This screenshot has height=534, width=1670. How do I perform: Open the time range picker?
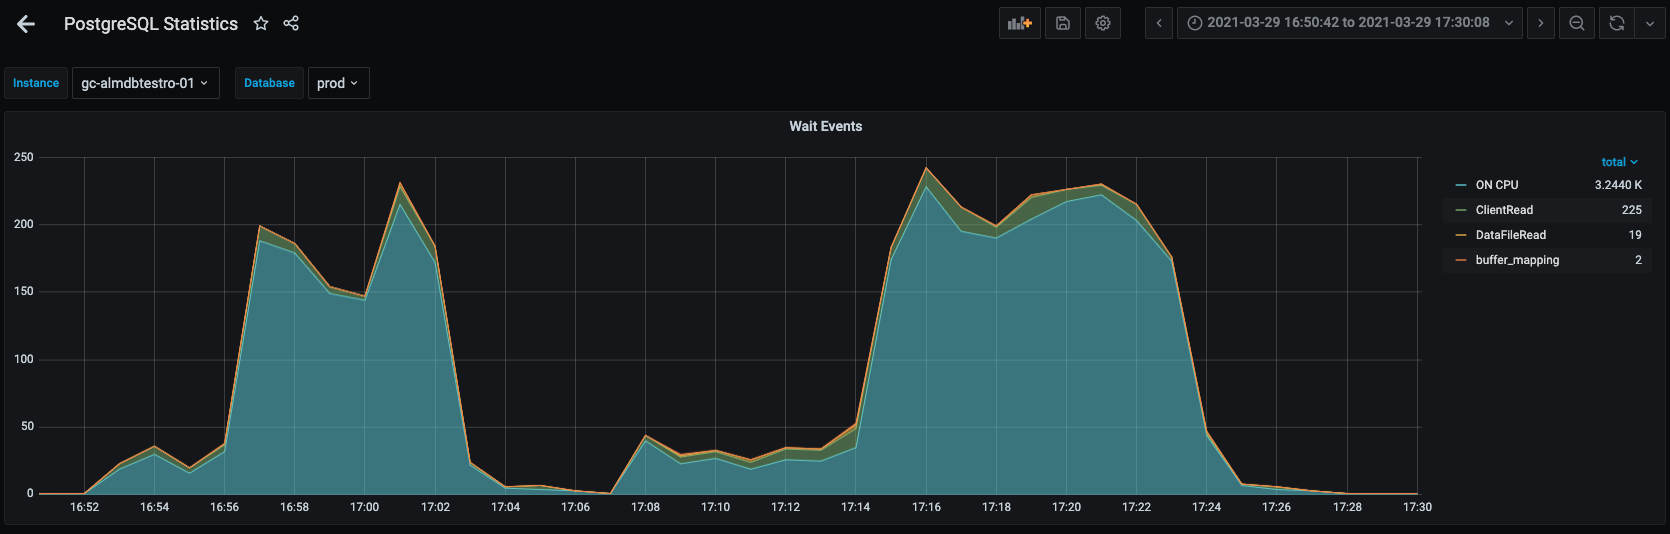1349,23
